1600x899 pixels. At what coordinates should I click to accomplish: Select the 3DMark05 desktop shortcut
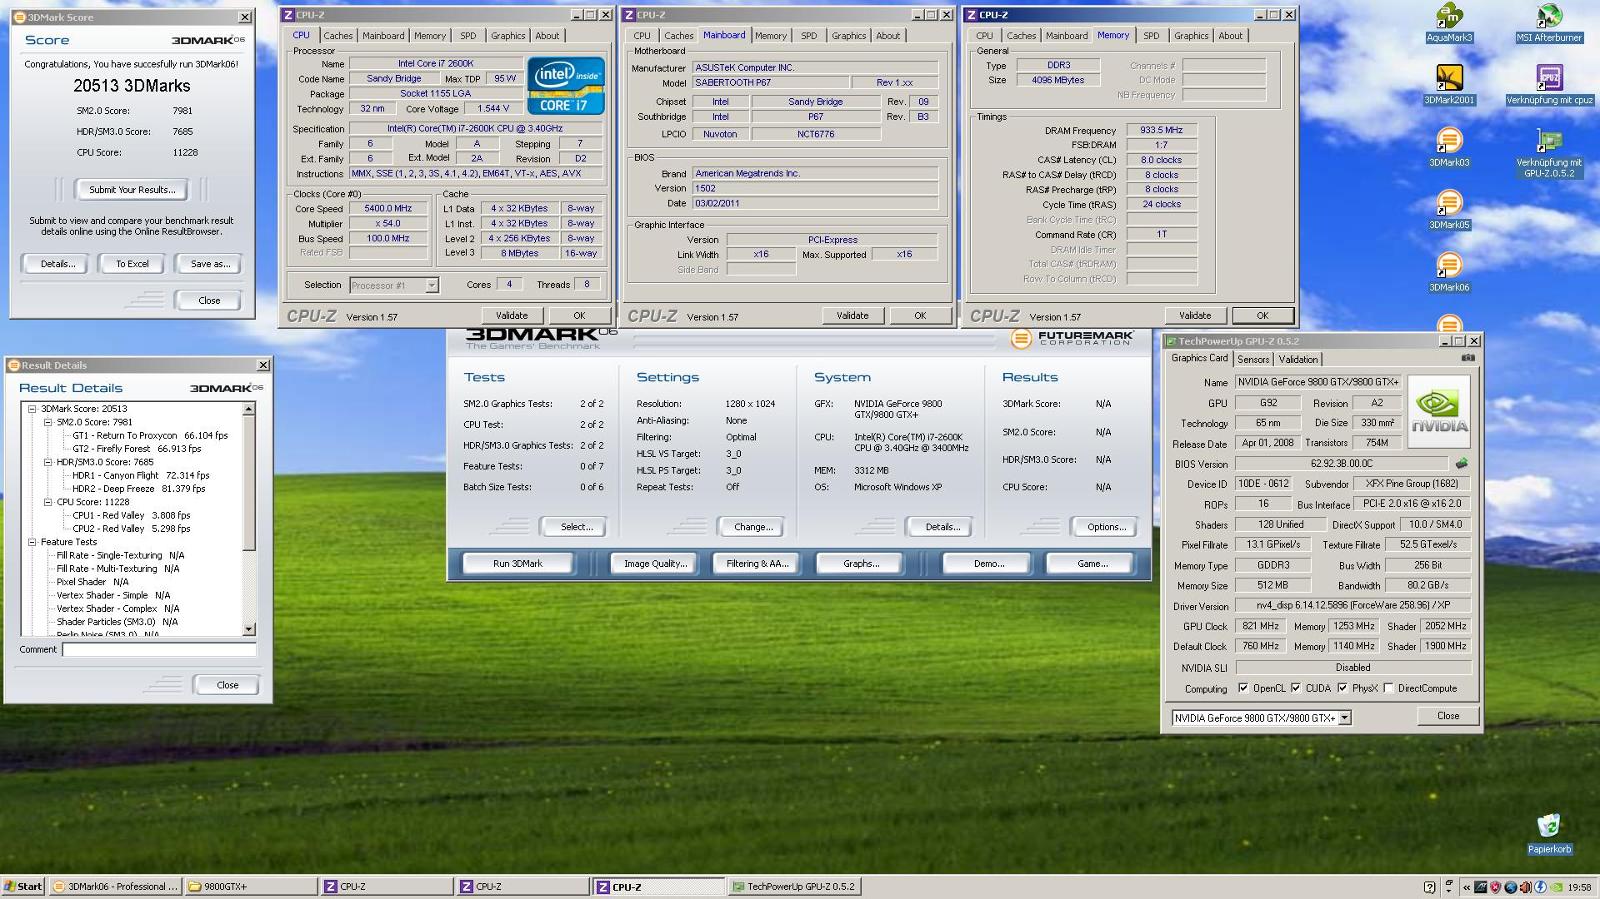click(x=1449, y=210)
